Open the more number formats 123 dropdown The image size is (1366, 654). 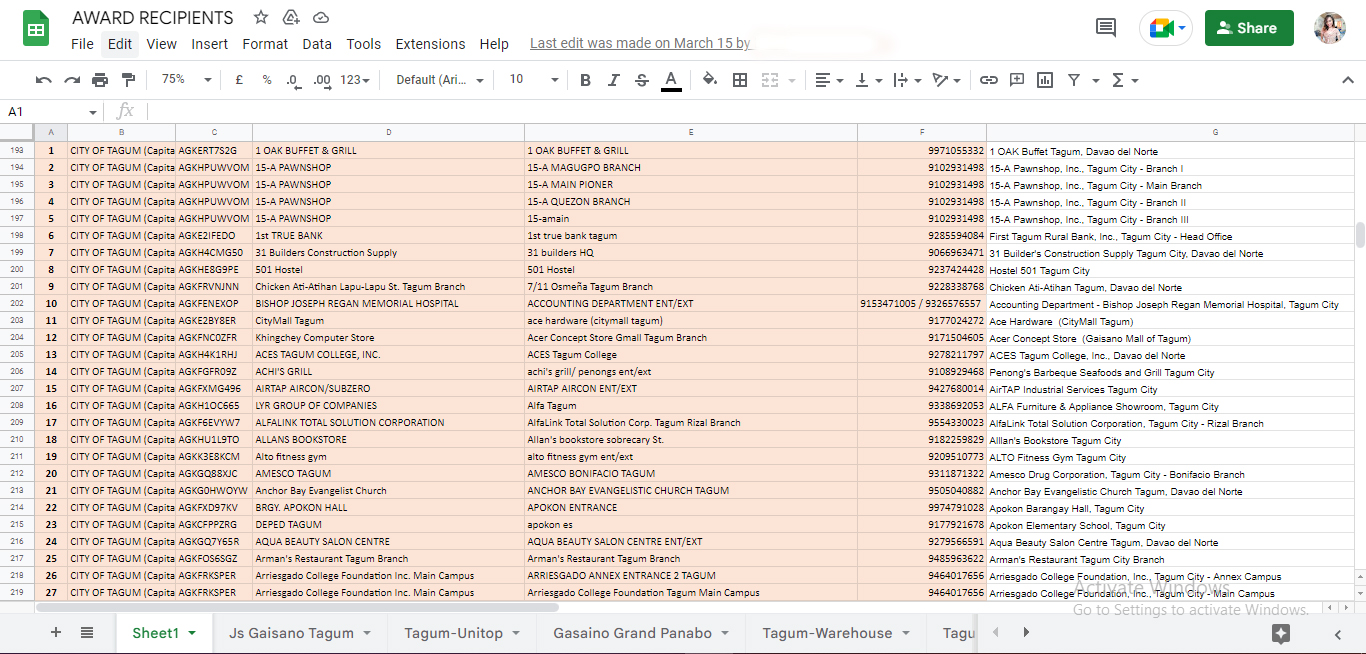[x=354, y=80]
